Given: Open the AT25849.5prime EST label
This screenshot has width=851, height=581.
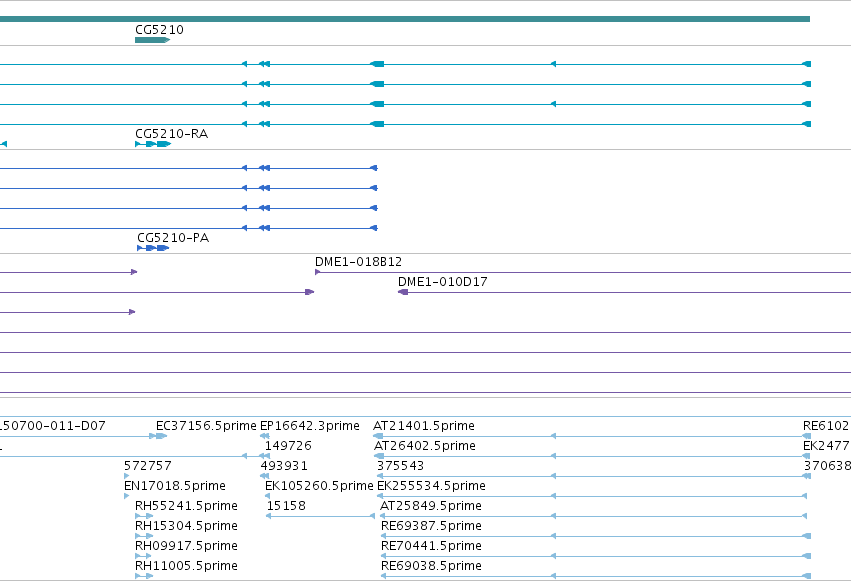Looking at the screenshot, I should pyautogui.click(x=431, y=506).
